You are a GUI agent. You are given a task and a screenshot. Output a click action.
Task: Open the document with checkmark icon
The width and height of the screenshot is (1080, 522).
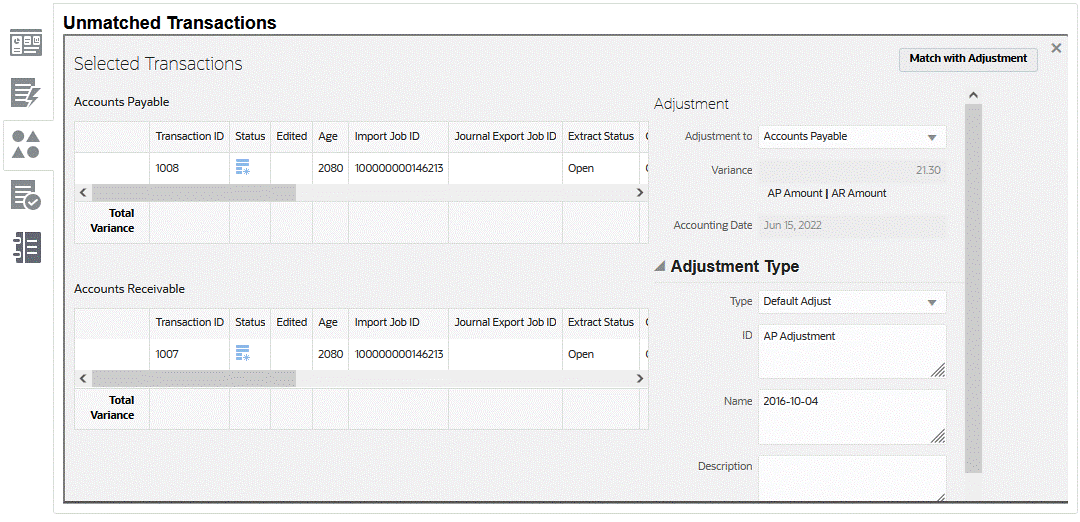26,196
